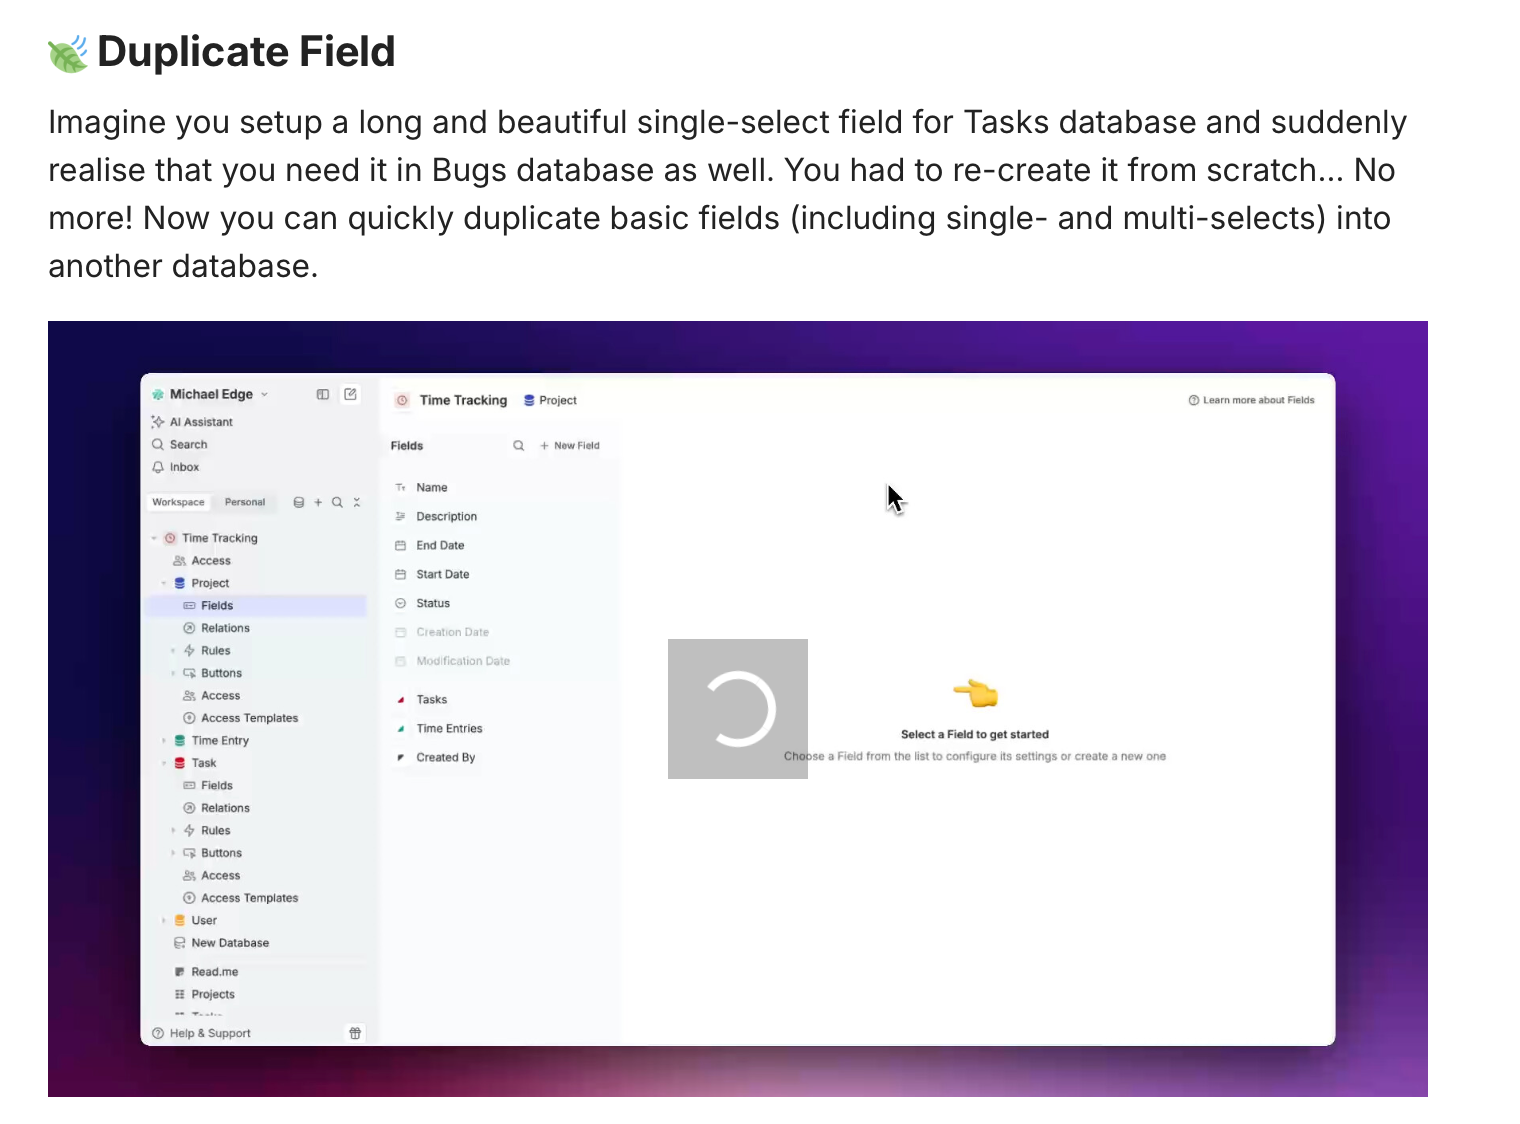Toggle the sidebar panel layout icon

(x=322, y=394)
